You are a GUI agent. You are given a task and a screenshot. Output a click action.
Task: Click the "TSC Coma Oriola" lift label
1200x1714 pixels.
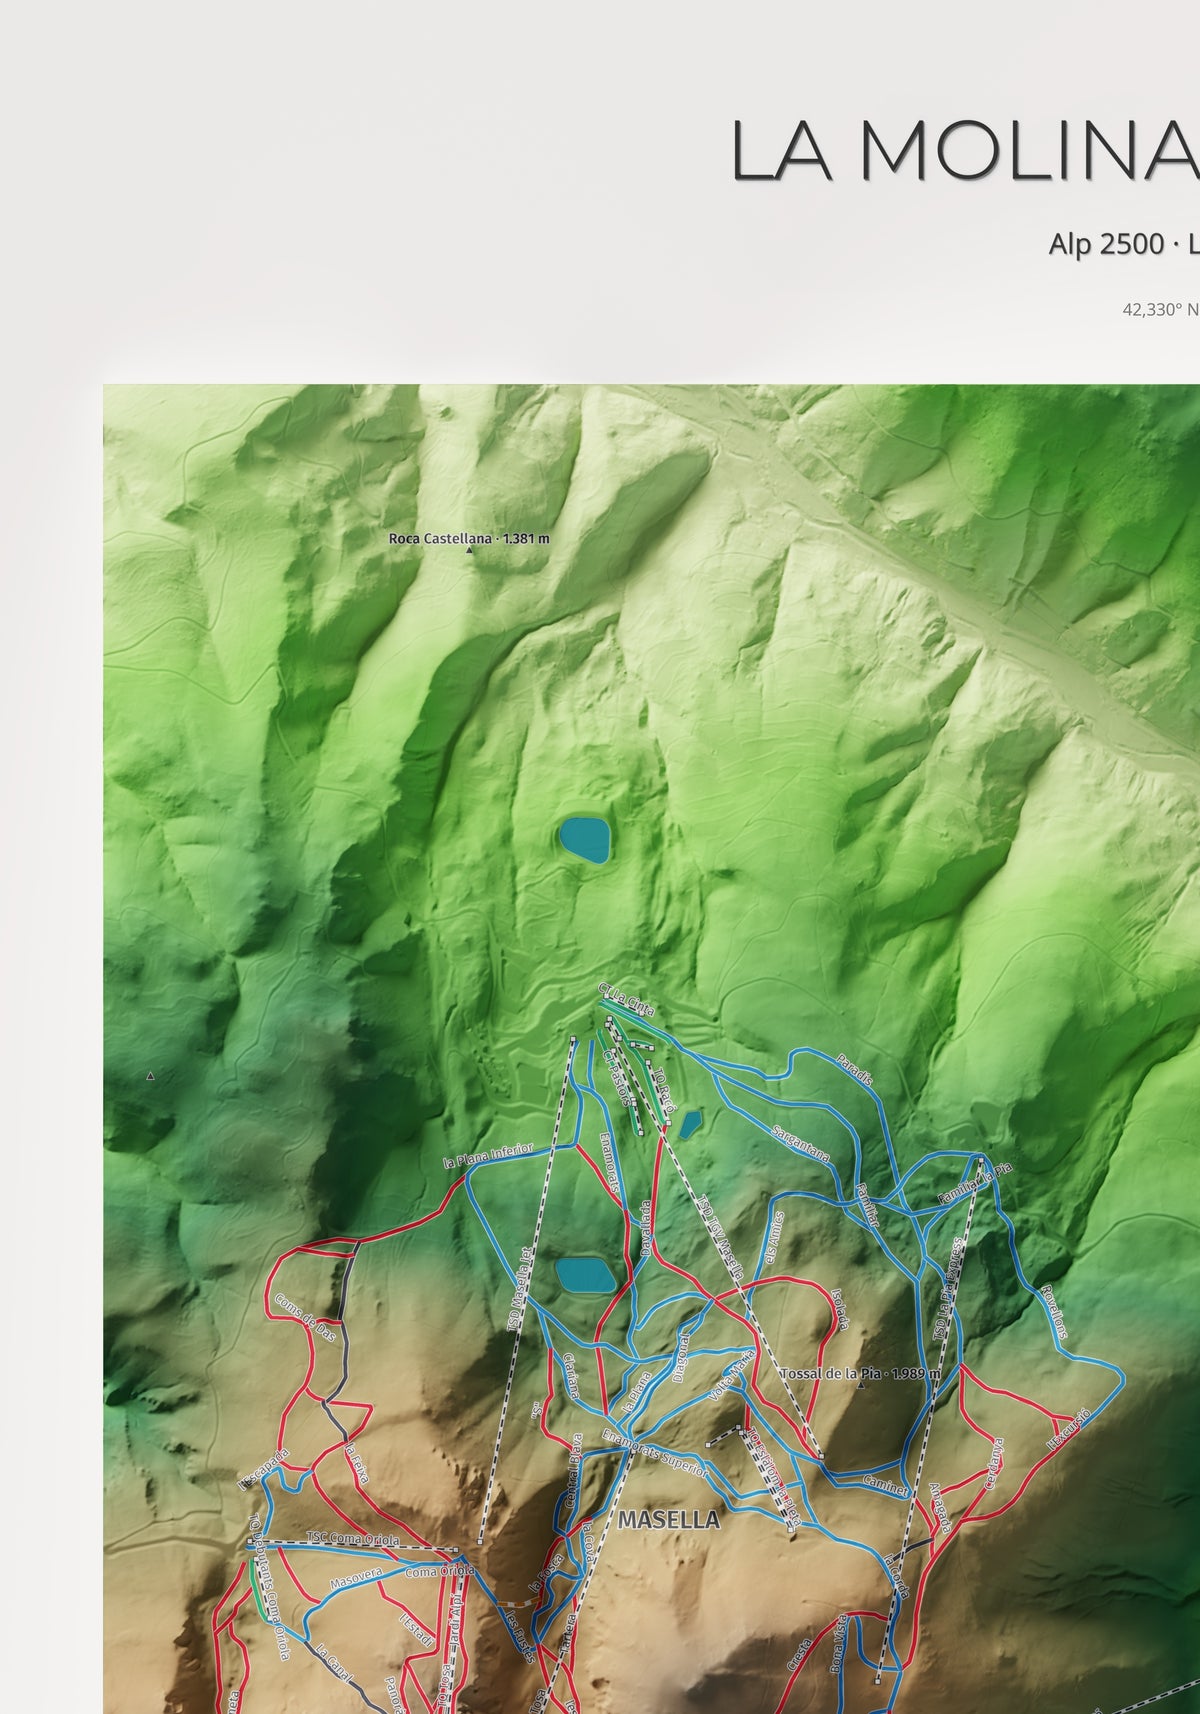pos(352,1539)
